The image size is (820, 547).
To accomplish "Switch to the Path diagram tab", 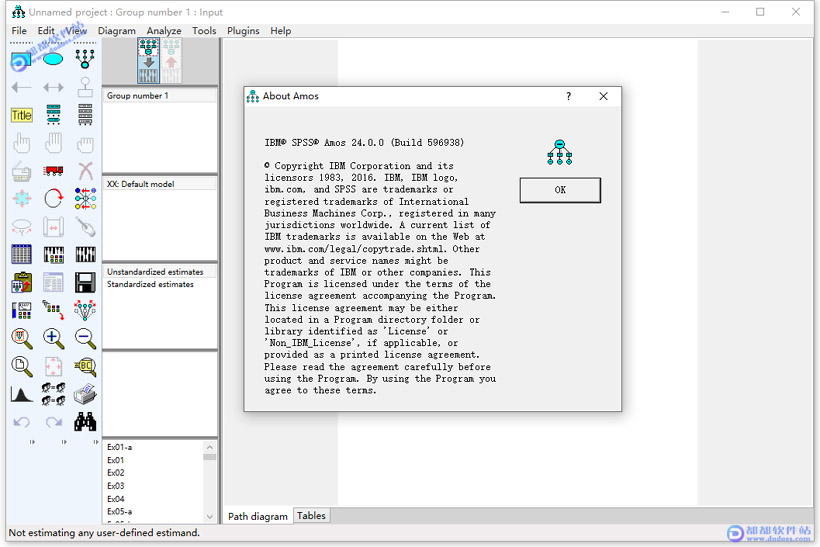I will point(258,516).
